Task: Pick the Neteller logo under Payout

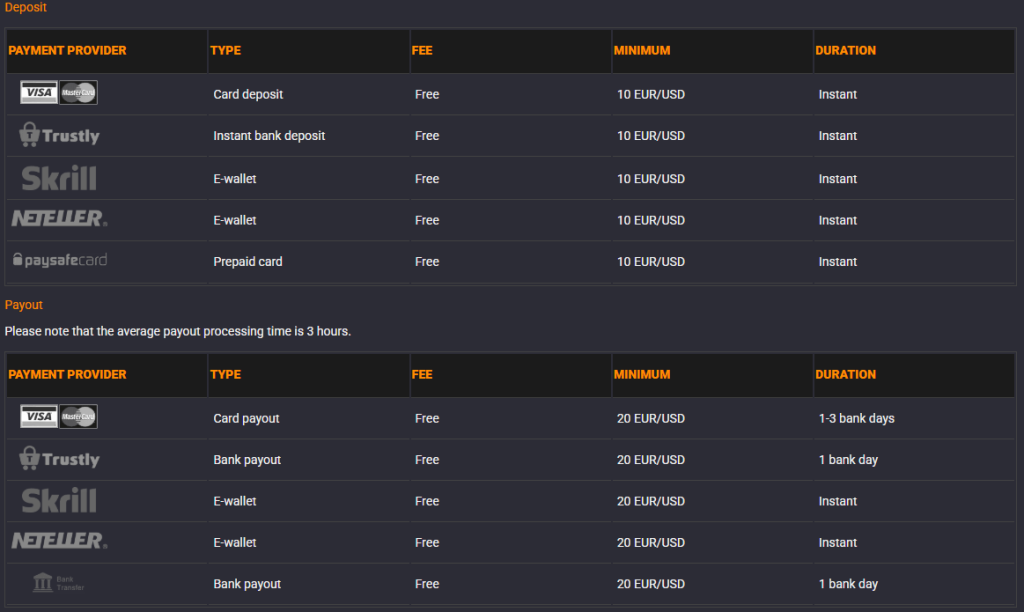Action: 59,542
